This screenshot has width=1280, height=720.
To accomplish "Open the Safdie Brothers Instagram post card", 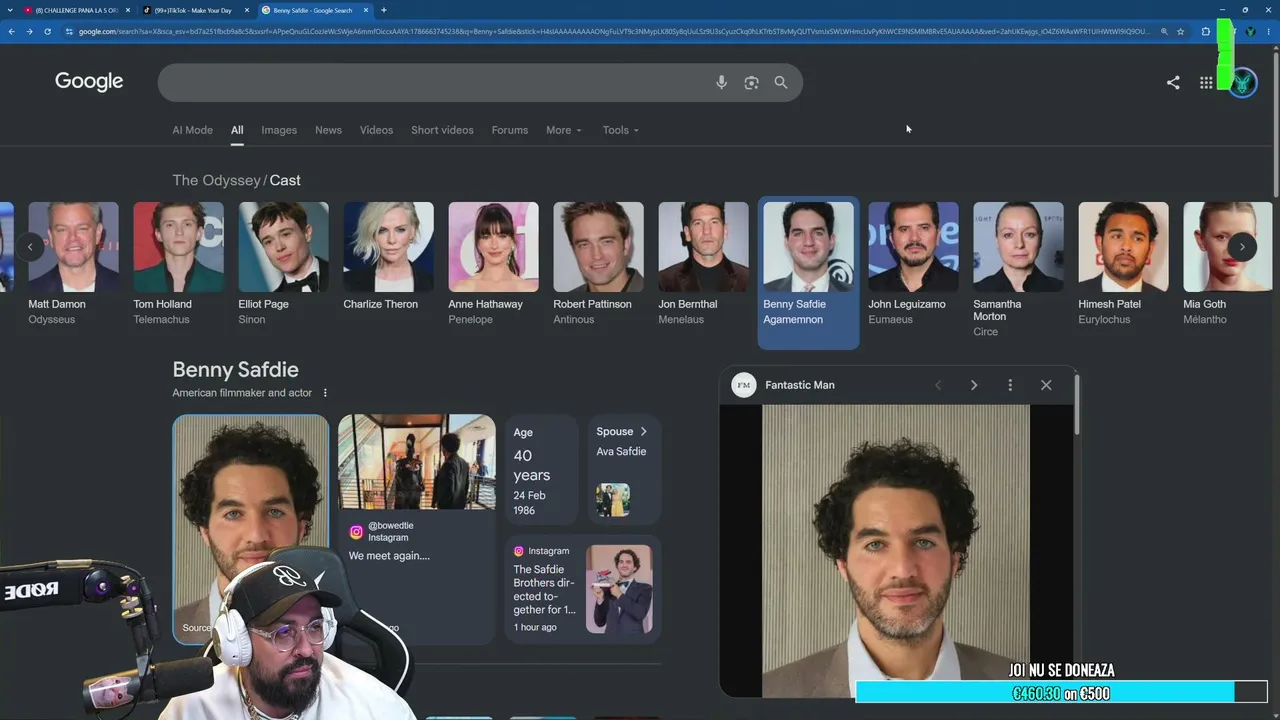I will (582, 590).
